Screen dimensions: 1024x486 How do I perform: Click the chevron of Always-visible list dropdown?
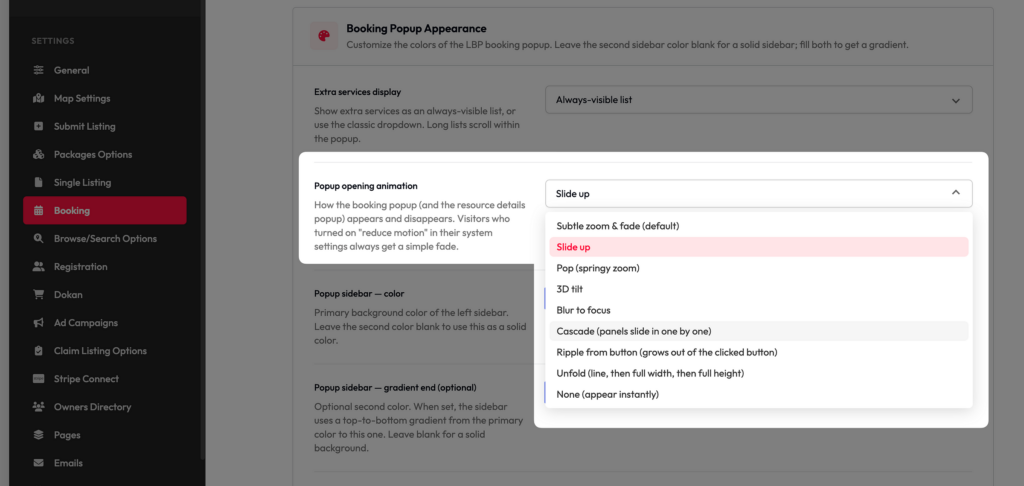point(955,101)
